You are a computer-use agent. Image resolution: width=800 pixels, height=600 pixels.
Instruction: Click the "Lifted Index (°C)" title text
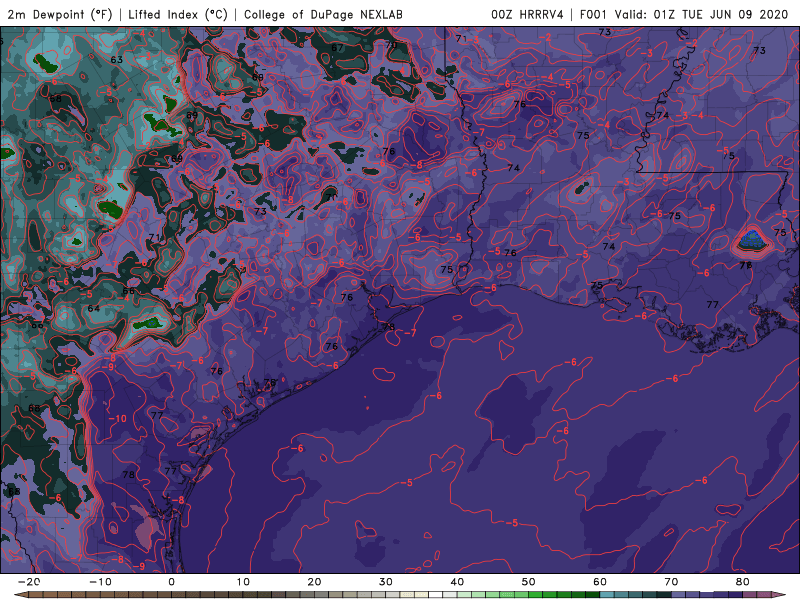(x=178, y=14)
